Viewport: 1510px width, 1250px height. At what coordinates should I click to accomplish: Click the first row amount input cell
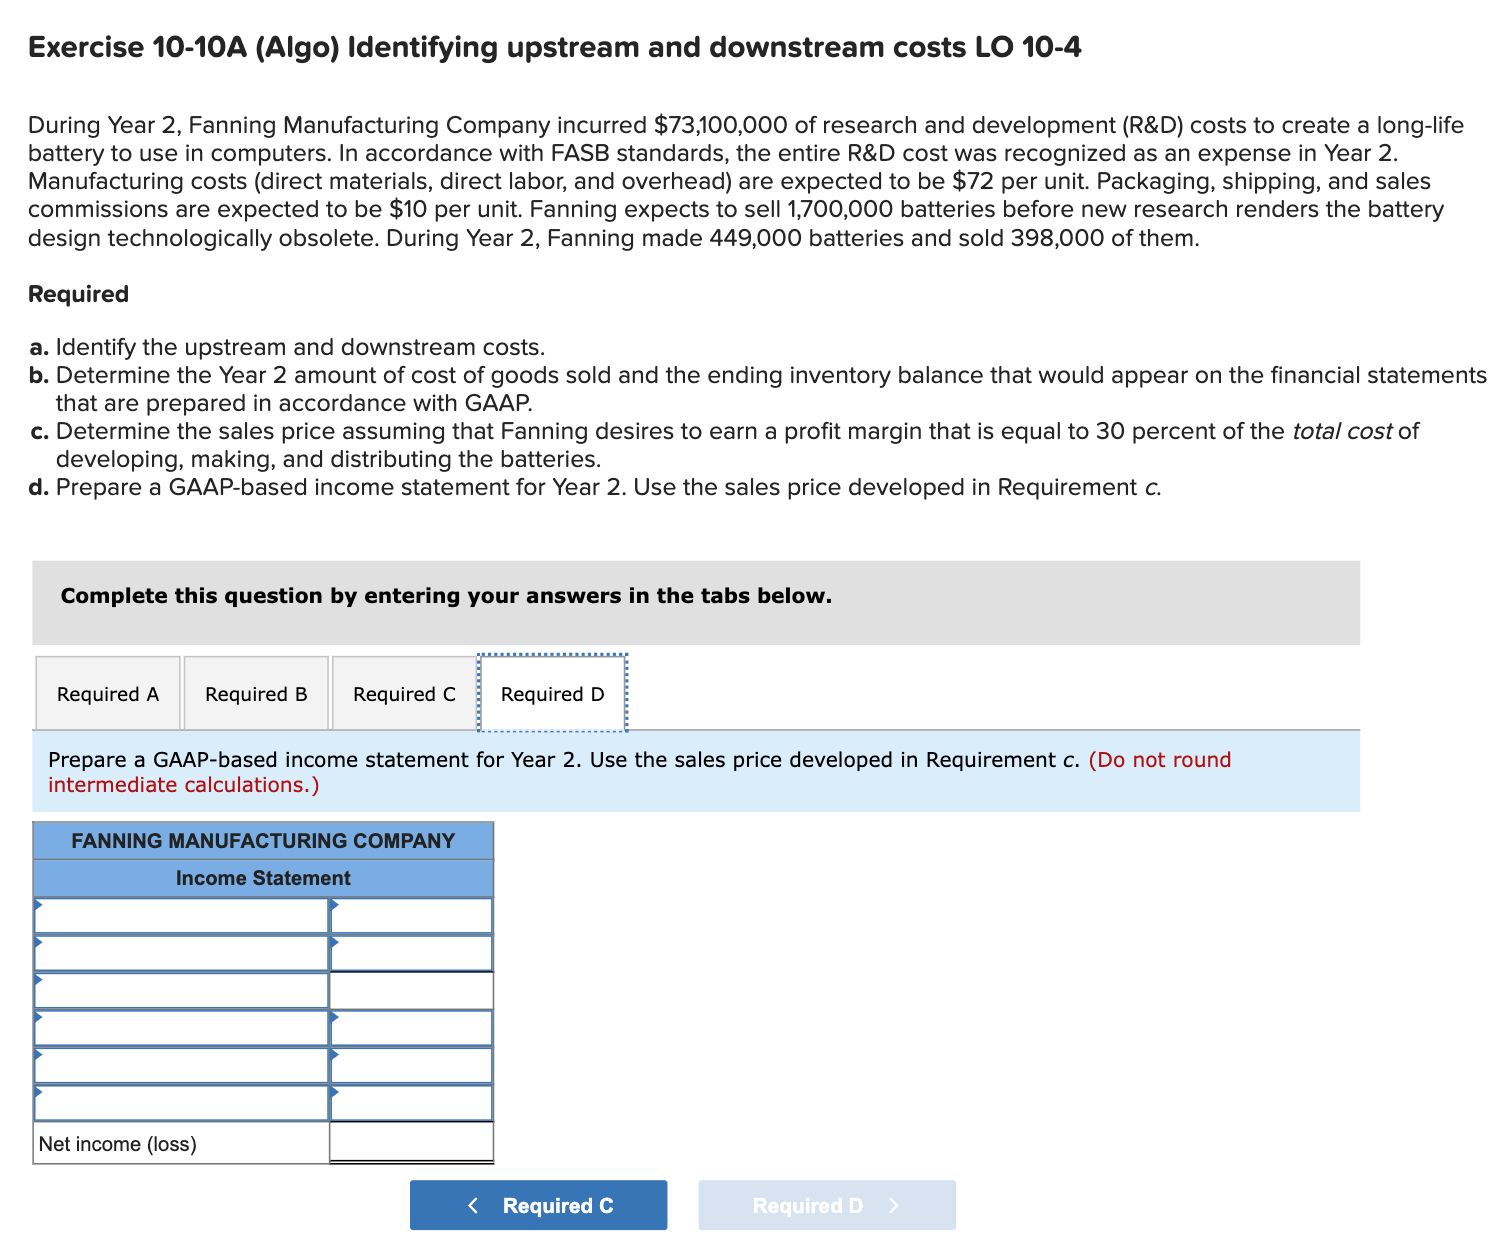tap(410, 913)
